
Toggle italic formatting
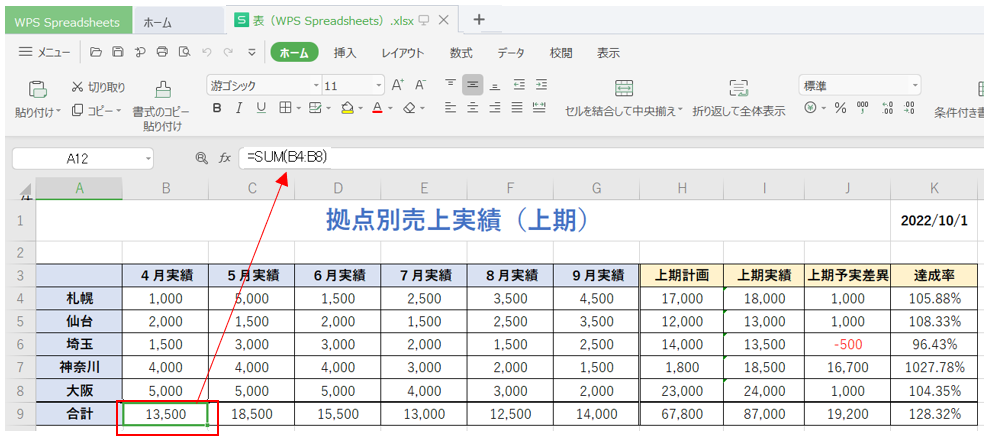[x=239, y=108]
